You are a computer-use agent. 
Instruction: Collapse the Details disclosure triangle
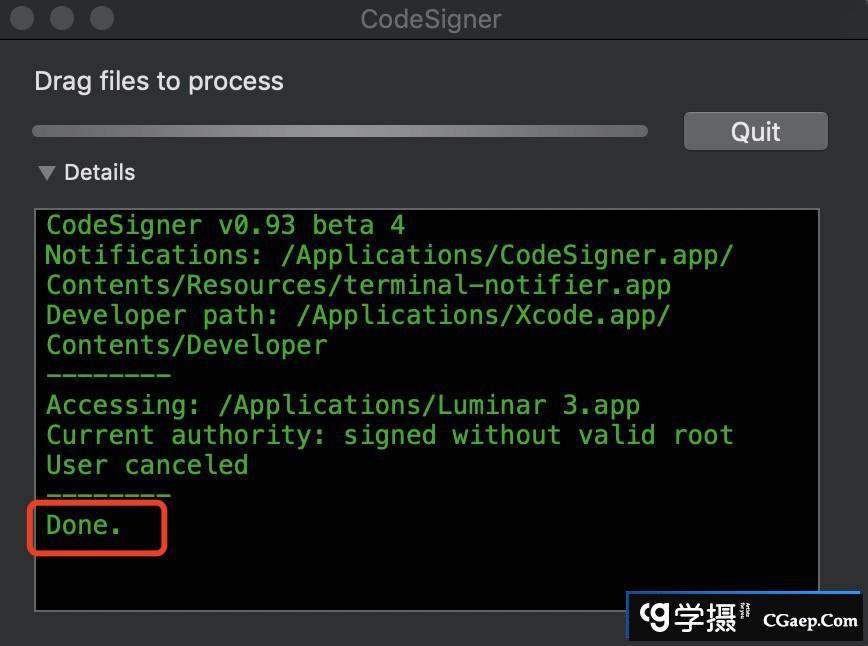pyautogui.click(x=46, y=173)
